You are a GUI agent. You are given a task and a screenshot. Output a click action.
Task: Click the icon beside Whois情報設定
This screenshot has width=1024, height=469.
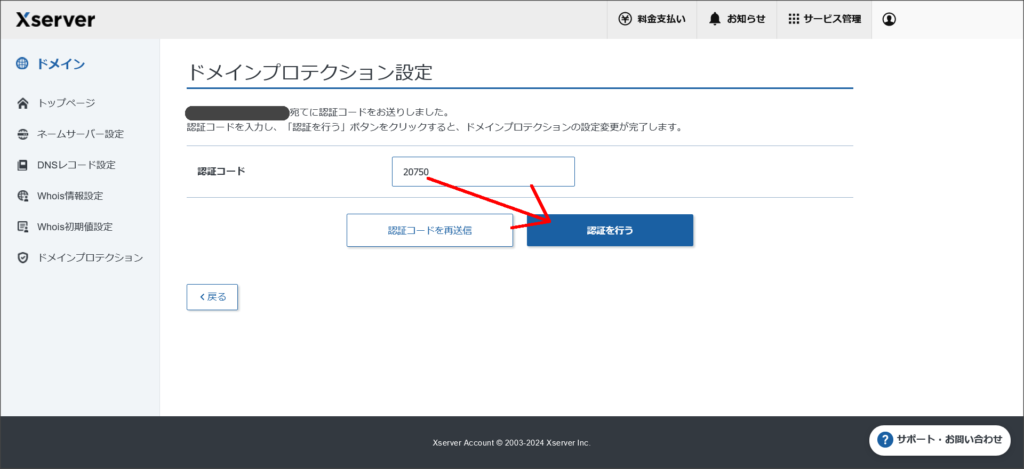coord(23,196)
